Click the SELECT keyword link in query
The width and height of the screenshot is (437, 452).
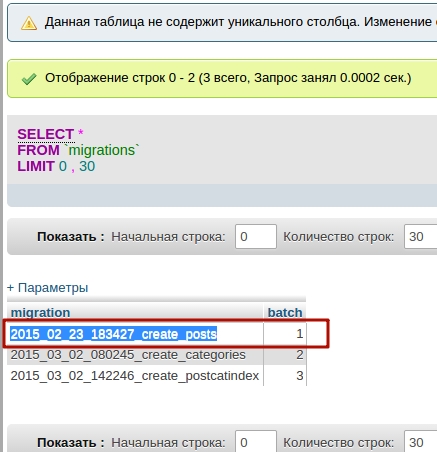coord(46,134)
